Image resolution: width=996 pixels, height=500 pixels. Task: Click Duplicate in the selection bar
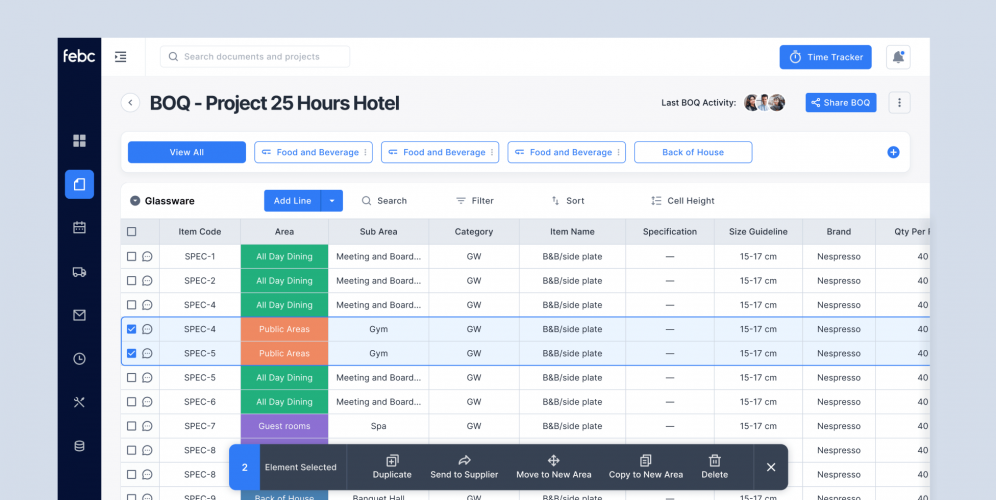point(392,466)
